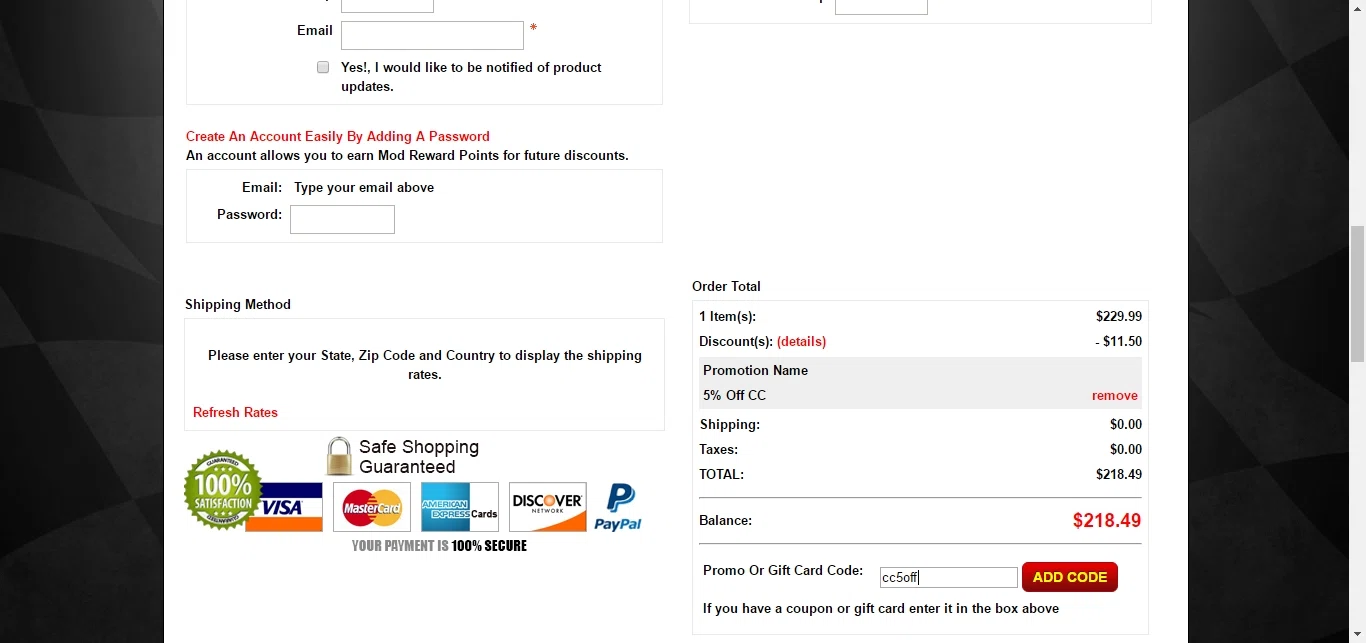Click Create An Account heading link
The height and width of the screenshot is (643, 1366).
pos(338,136)
